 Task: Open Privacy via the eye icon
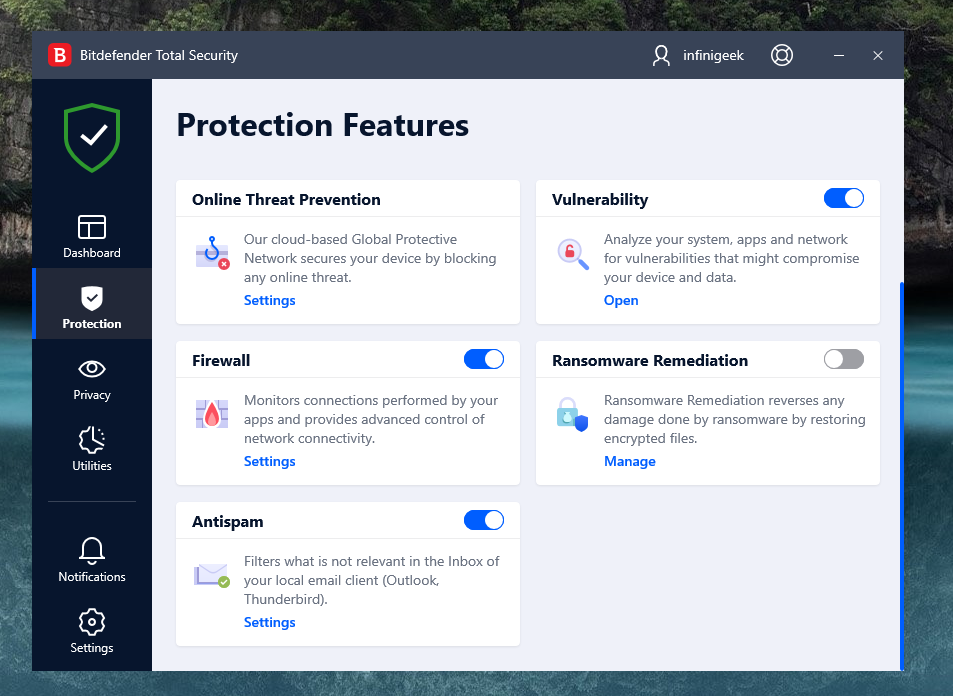pos(92,378)
